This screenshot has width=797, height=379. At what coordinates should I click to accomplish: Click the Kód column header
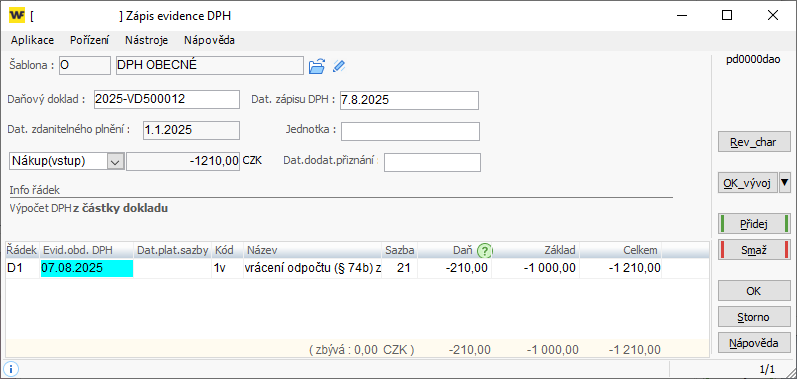(227, 250)
